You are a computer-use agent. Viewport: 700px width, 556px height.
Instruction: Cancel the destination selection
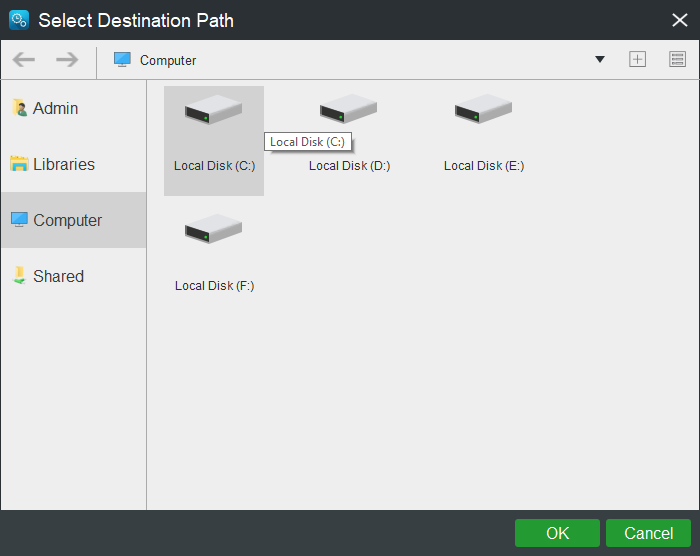(x=648, y=533)
